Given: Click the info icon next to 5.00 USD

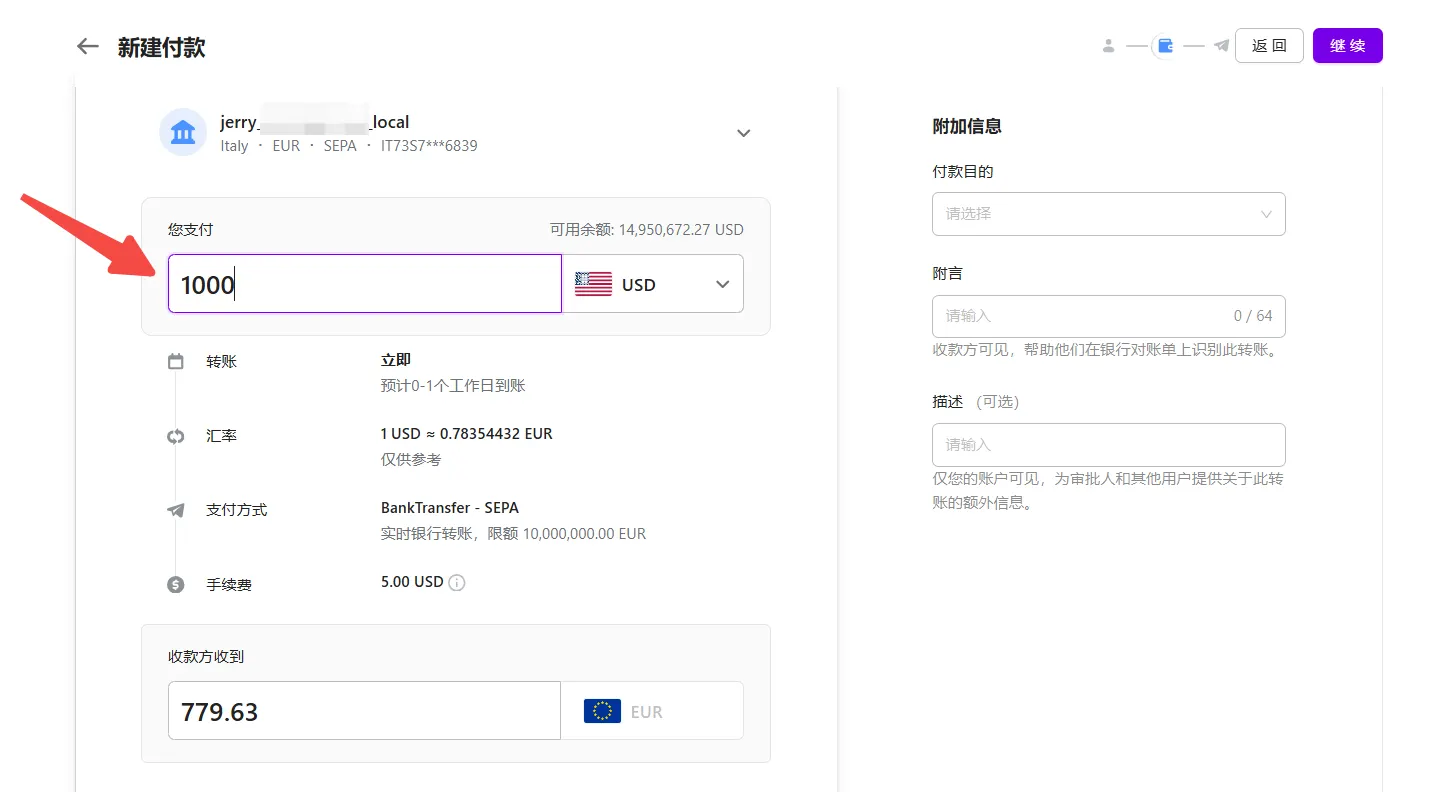Looking at the screenshot, I should coord(457,582).
